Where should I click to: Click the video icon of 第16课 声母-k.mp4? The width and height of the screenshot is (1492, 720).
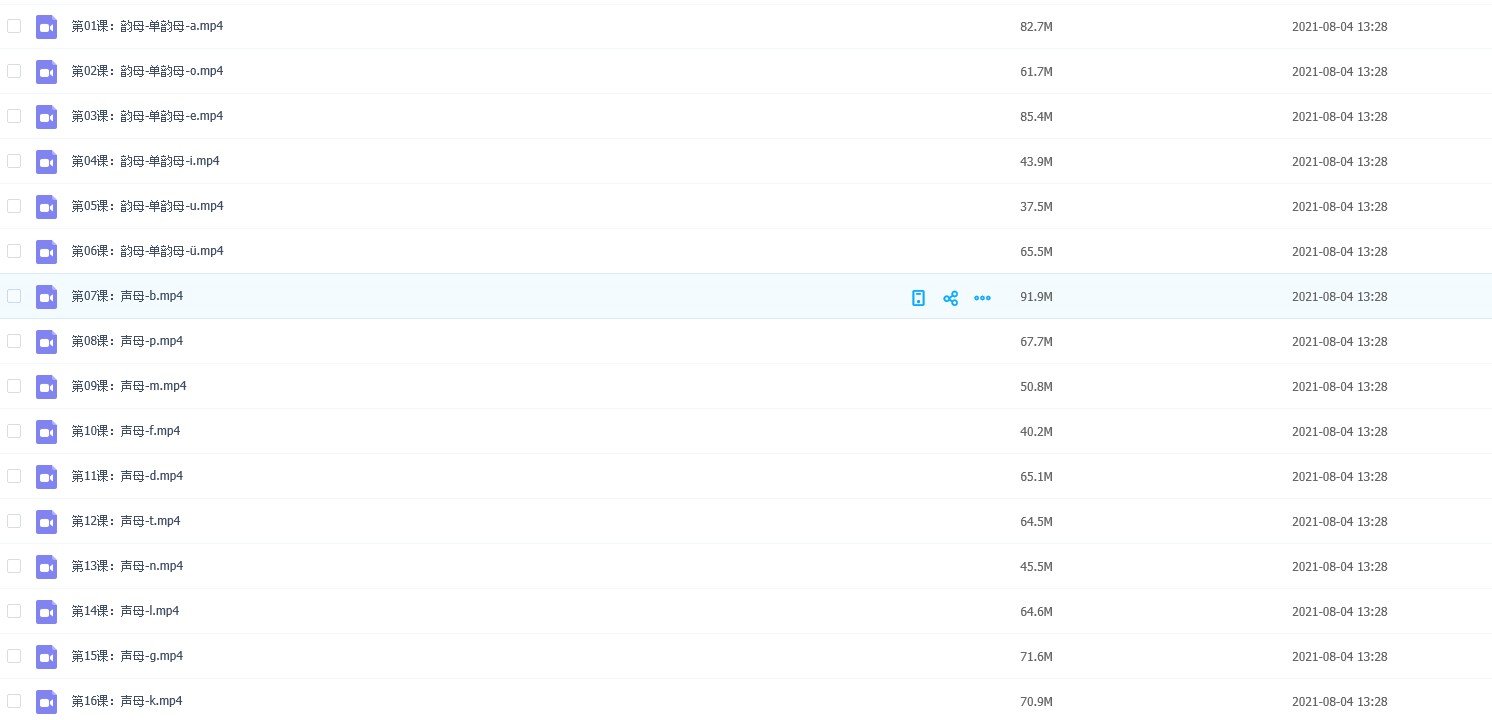click(46, 702)
